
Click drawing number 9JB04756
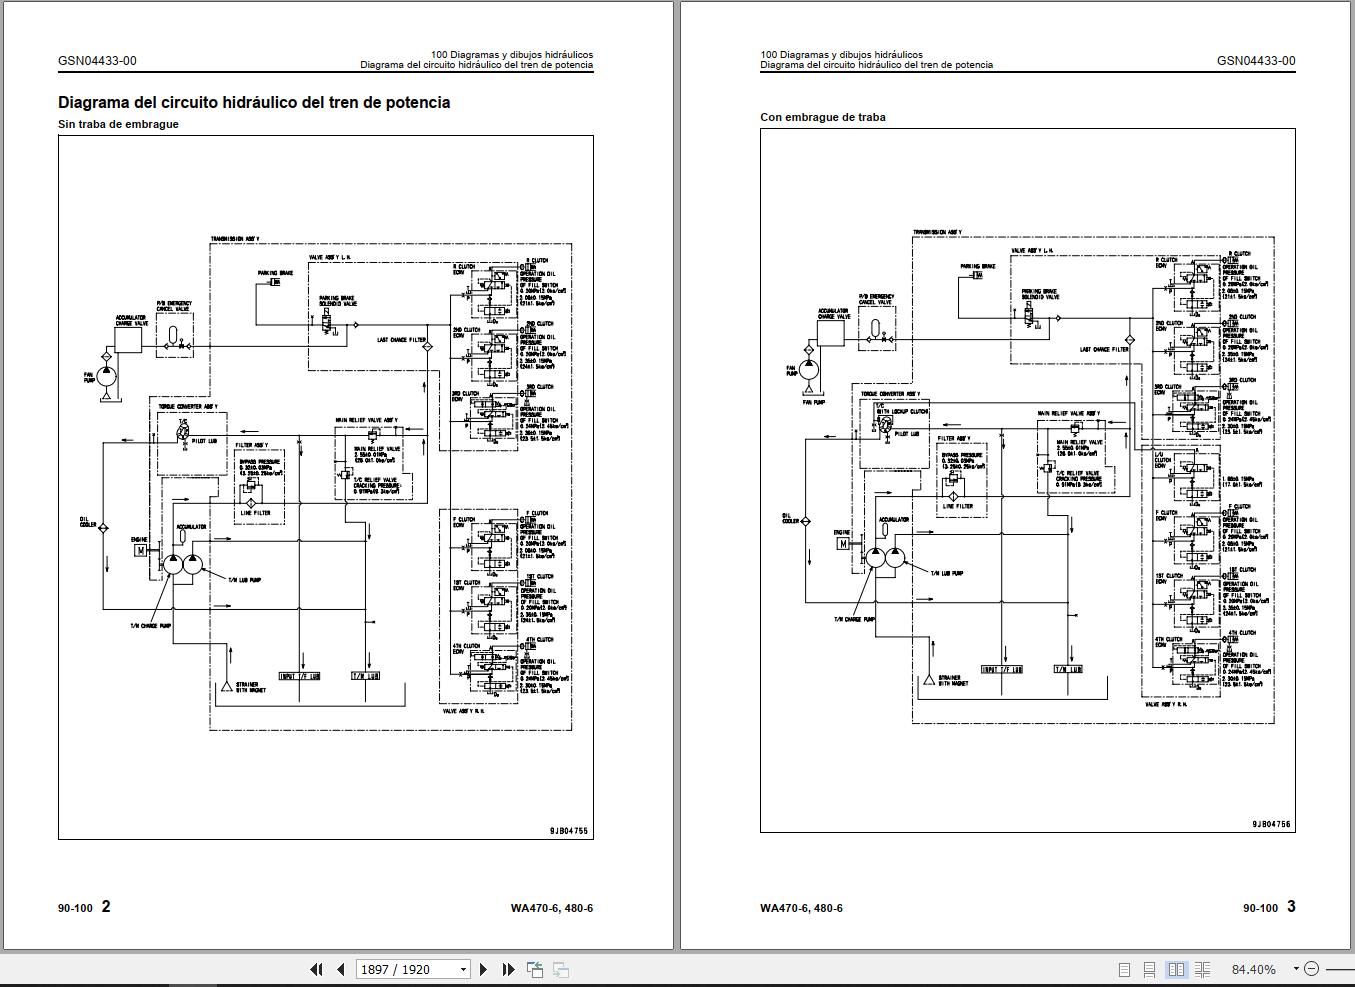1271,824
